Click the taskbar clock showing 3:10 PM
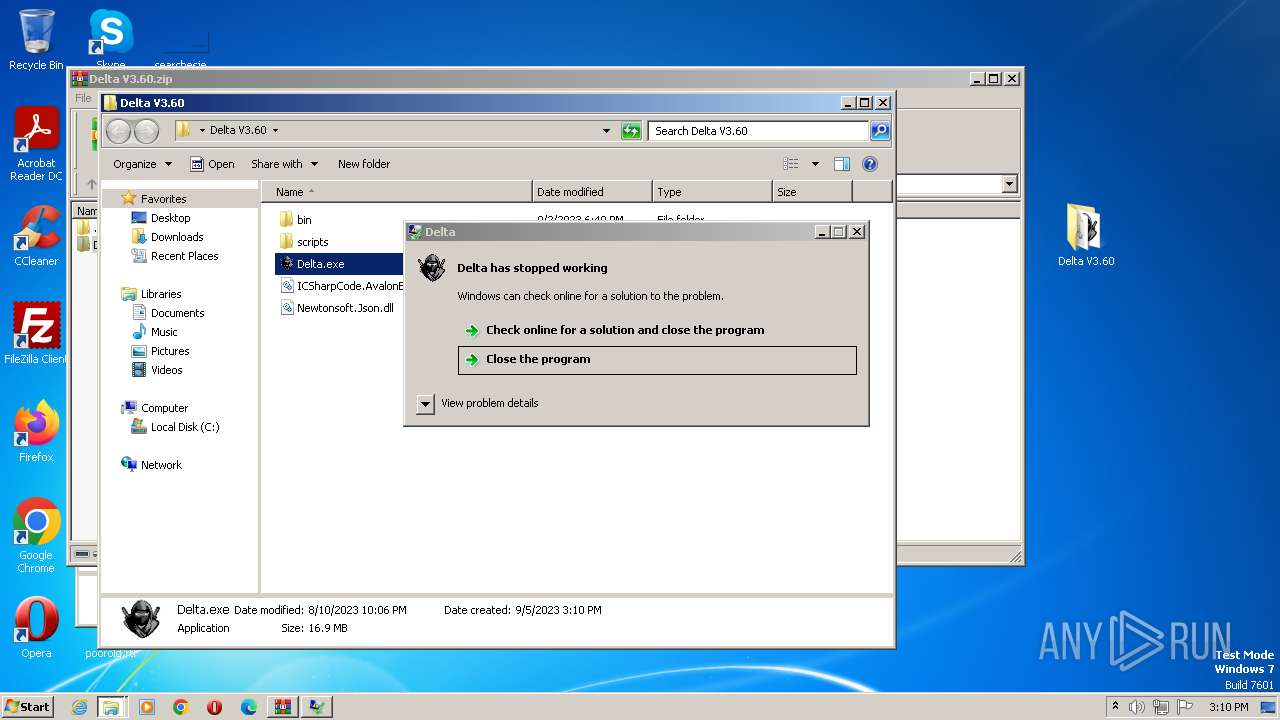This screenshot has height=720, width=1280. tap(1228, 707)
